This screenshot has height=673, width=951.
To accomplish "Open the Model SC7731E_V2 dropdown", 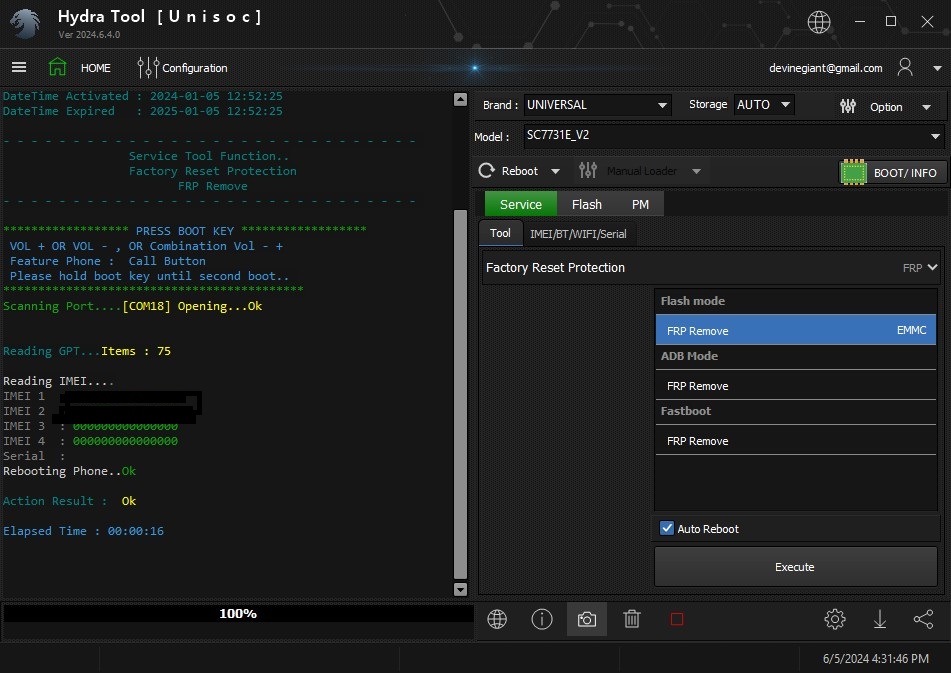I will pos(733,136).
